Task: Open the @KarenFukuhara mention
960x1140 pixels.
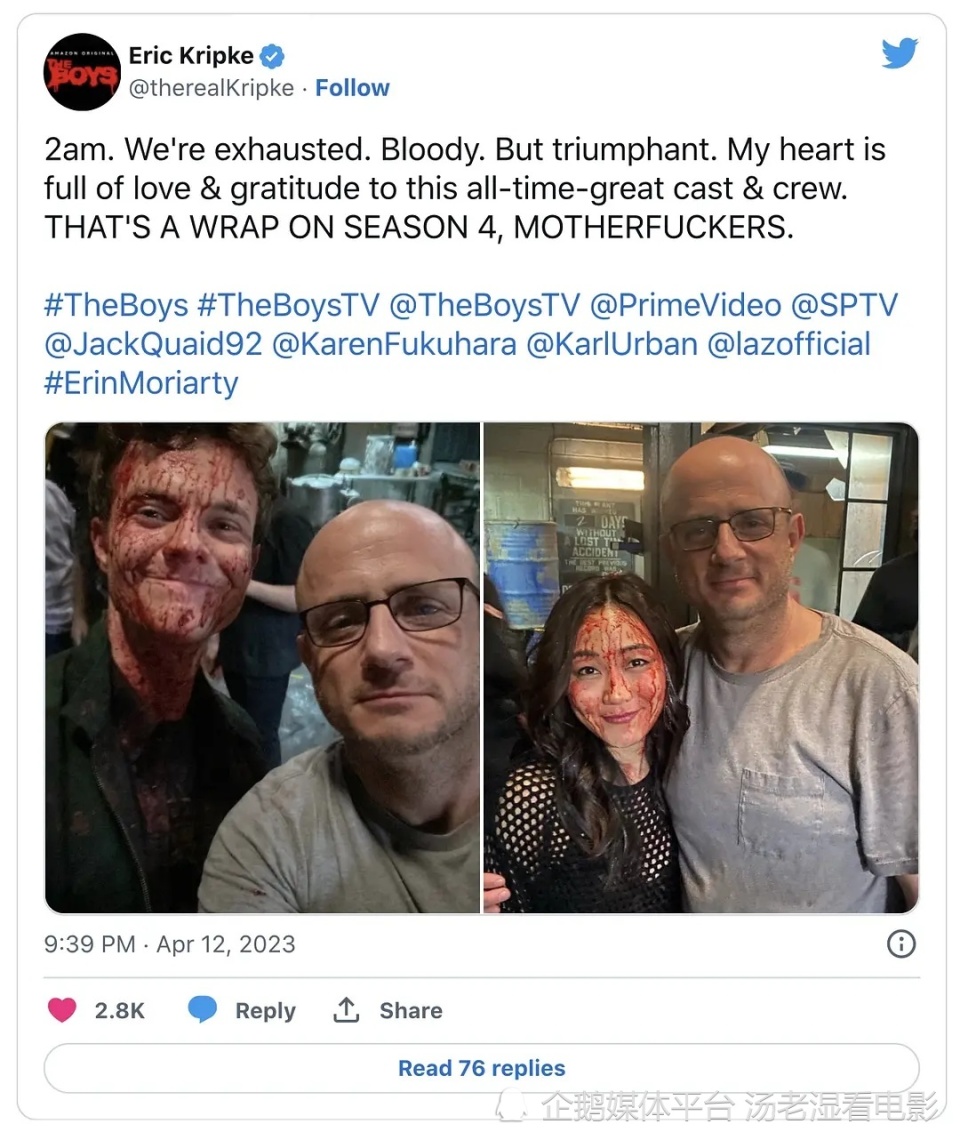Action: pyautogui.click(x=394, y=344)
